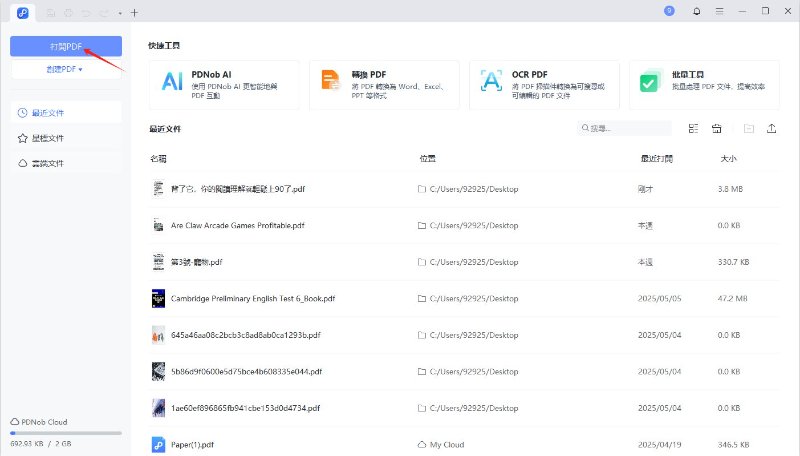Click the orange 轉換 PDF document icon
Viewport: 800px width, 456px height.
331,81
